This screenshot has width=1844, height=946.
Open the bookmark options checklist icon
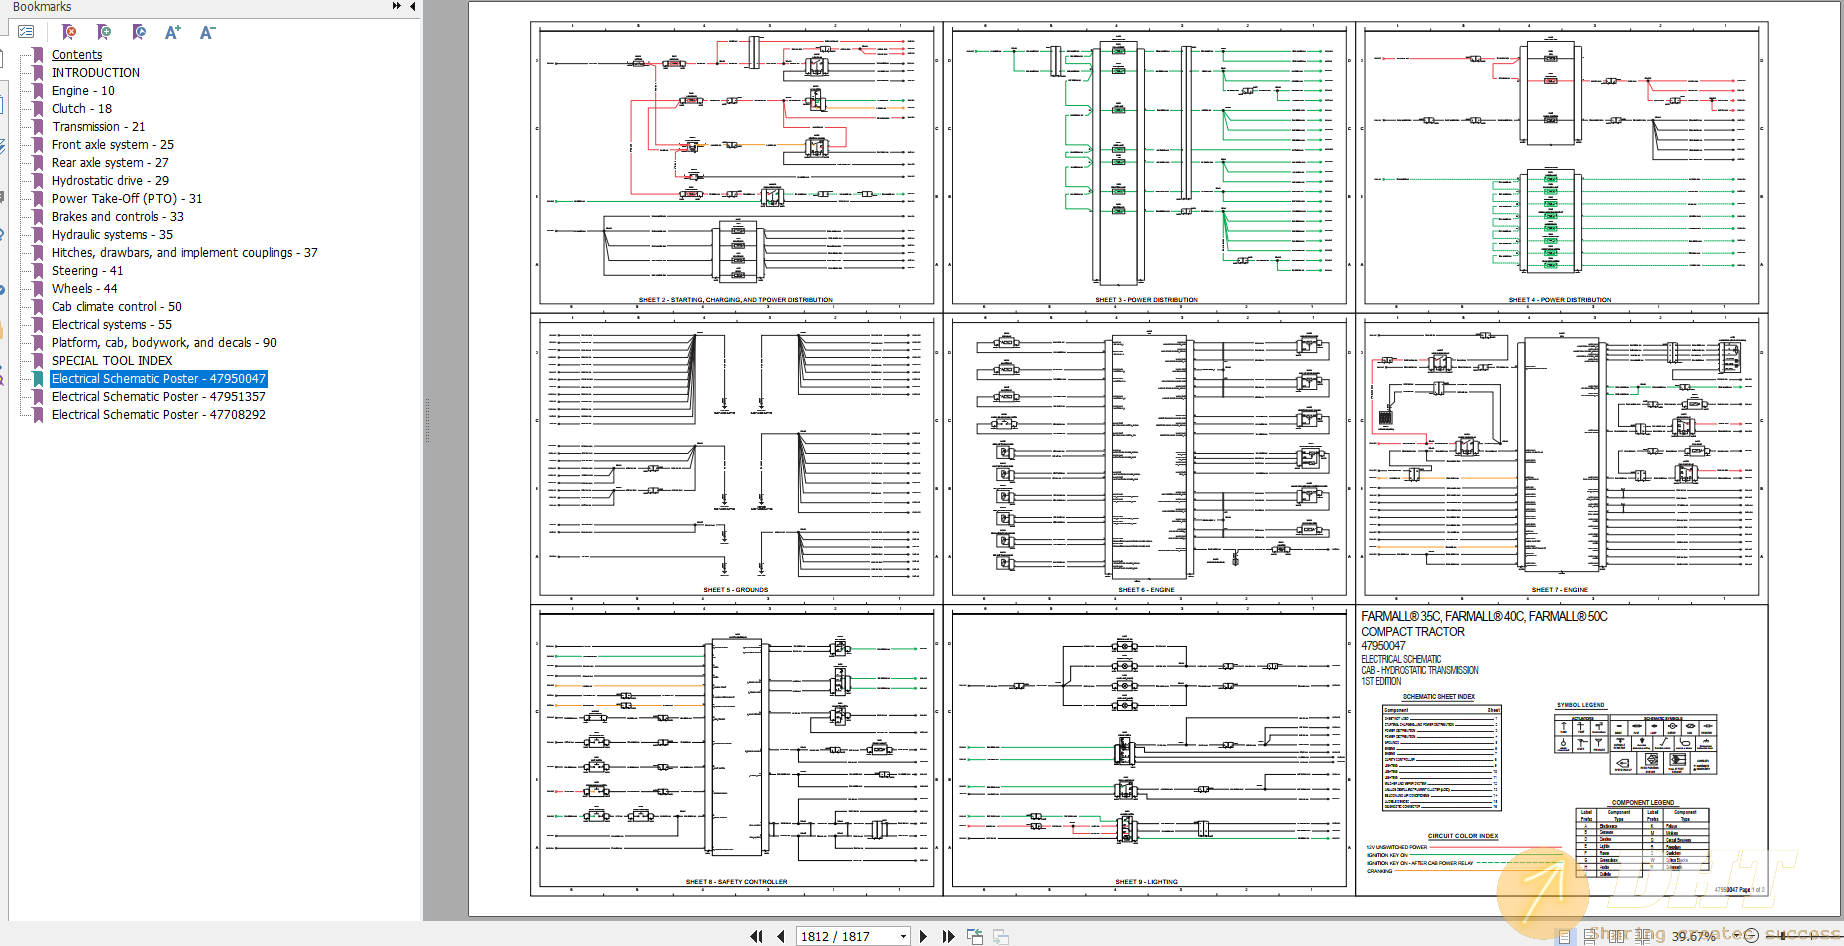pos(26,32)
